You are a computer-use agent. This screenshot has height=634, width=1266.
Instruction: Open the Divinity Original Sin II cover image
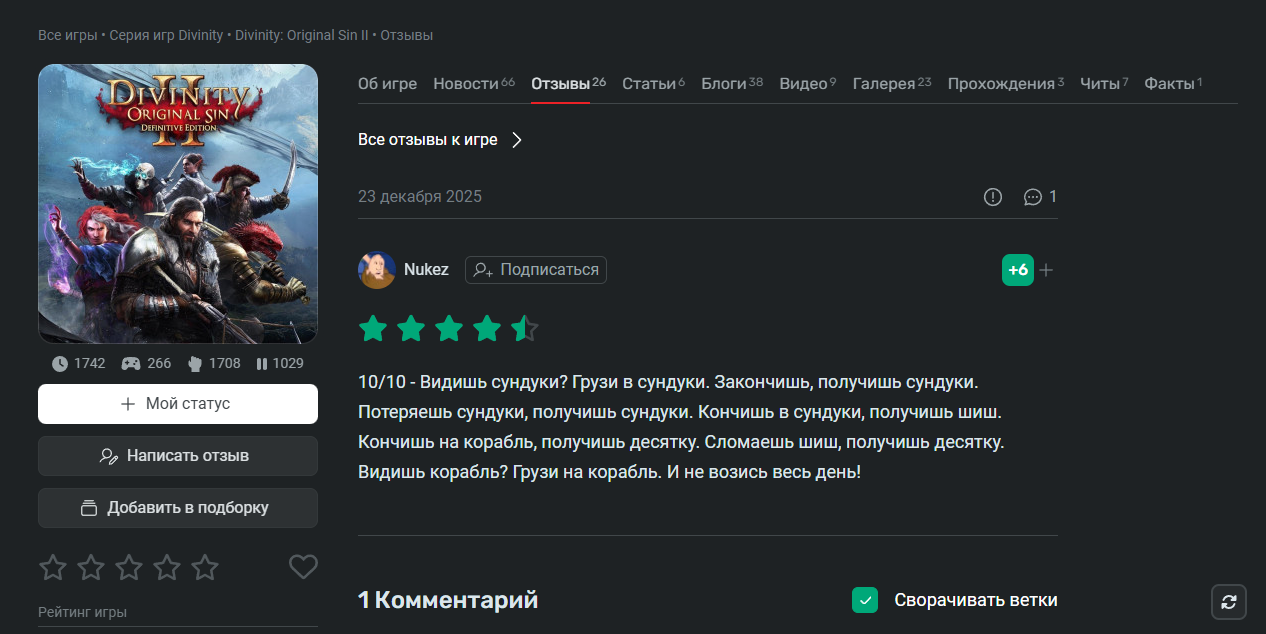178,204
